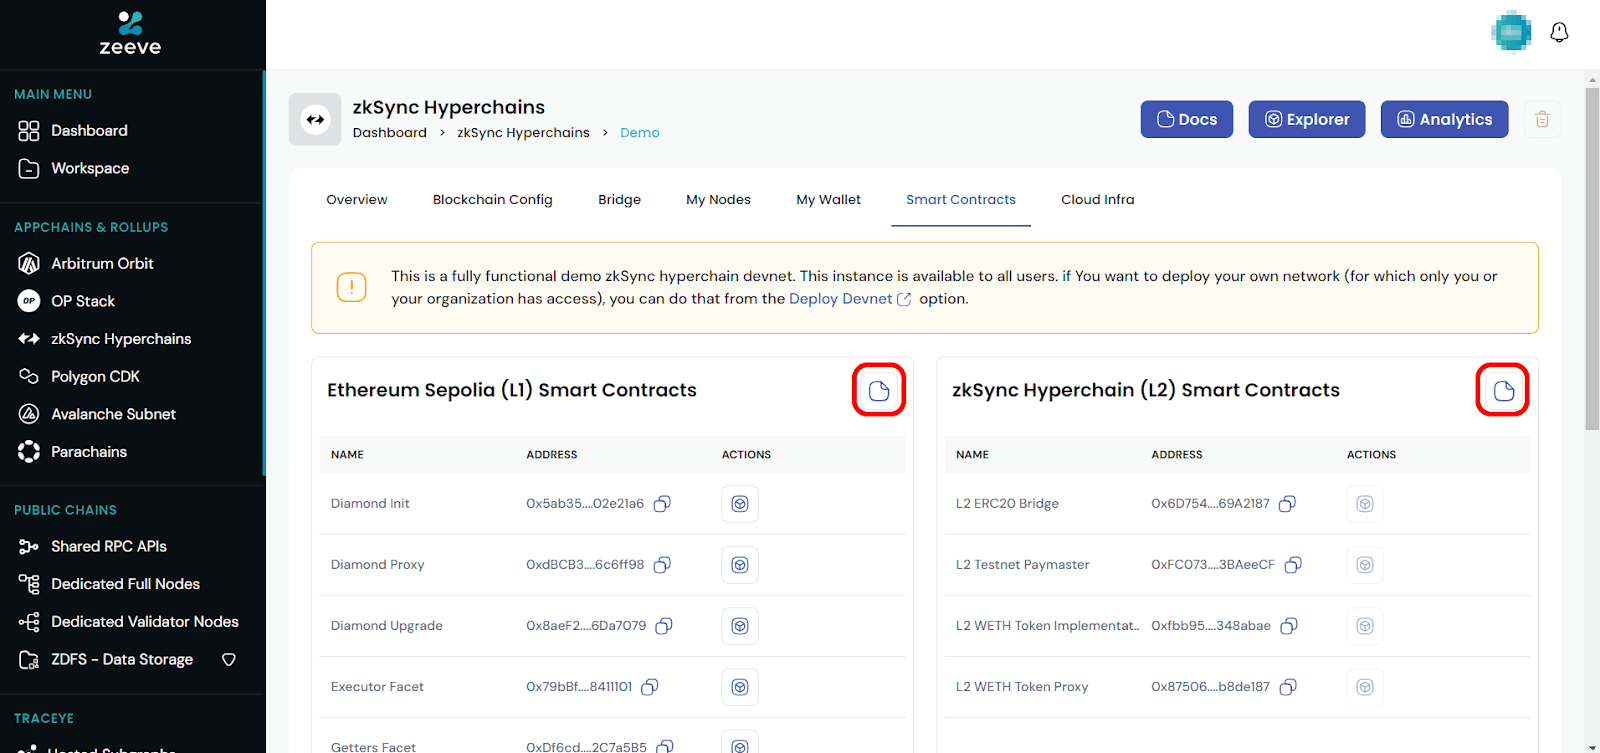Click L2 WETH Token Proxy action icon
The width and height of the screenshot is (1600, 753).
point(1365,687)
